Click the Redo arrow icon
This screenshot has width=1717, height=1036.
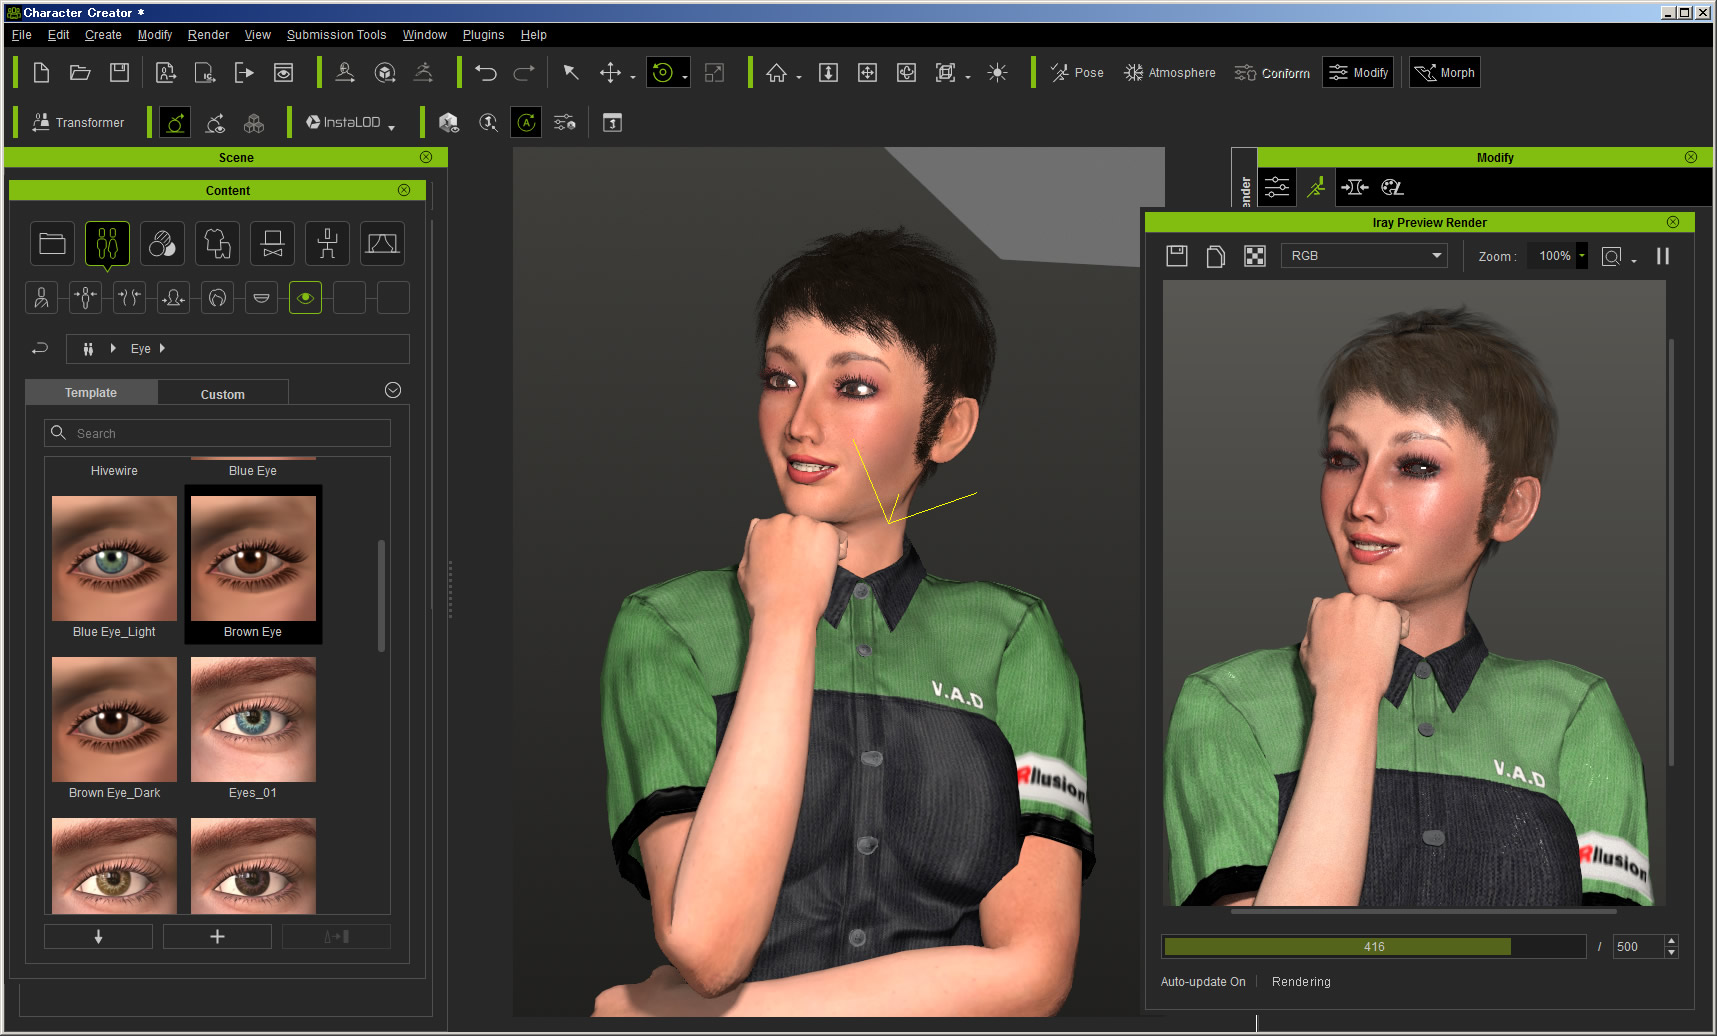[x=524, y=73]
